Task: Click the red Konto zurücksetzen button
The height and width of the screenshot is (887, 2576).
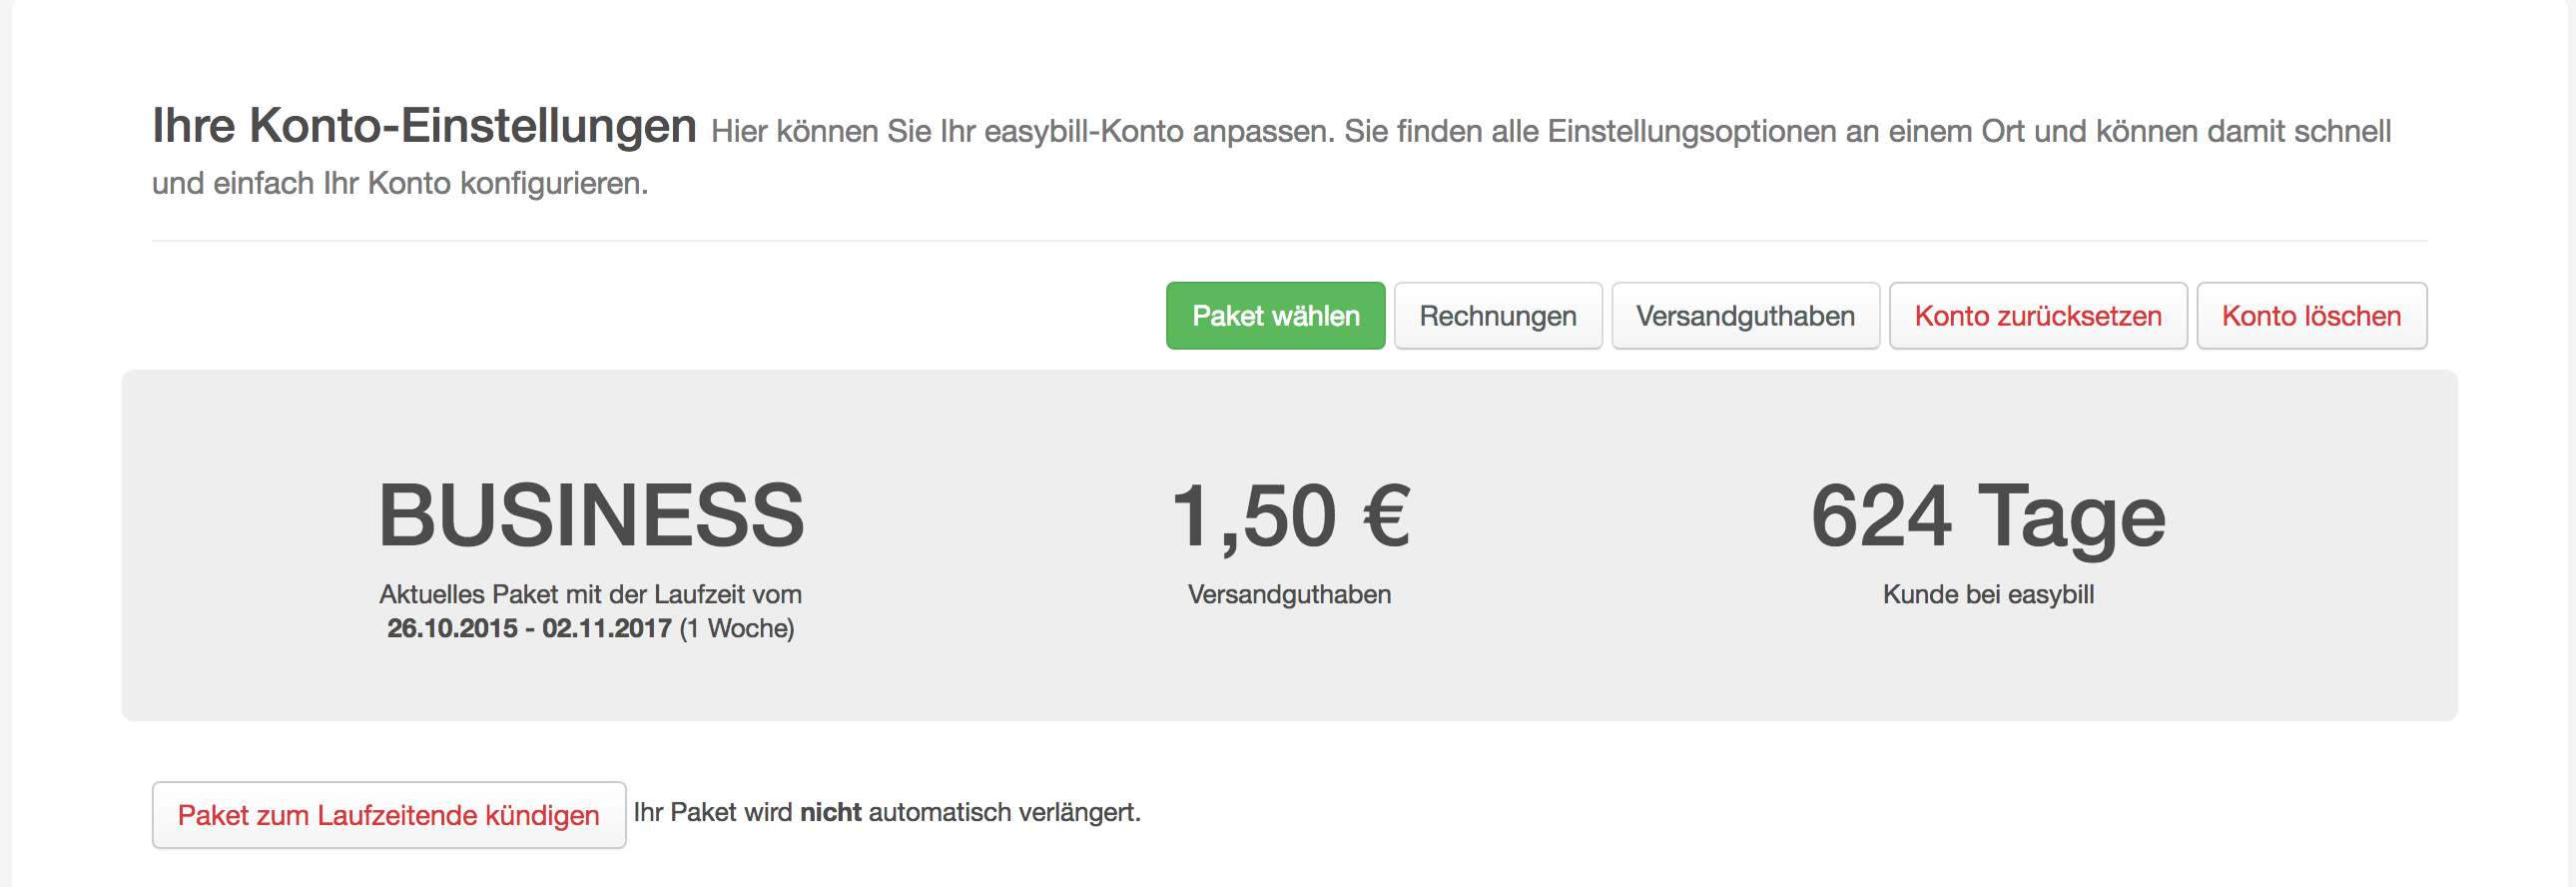Action: point(2037,316)
